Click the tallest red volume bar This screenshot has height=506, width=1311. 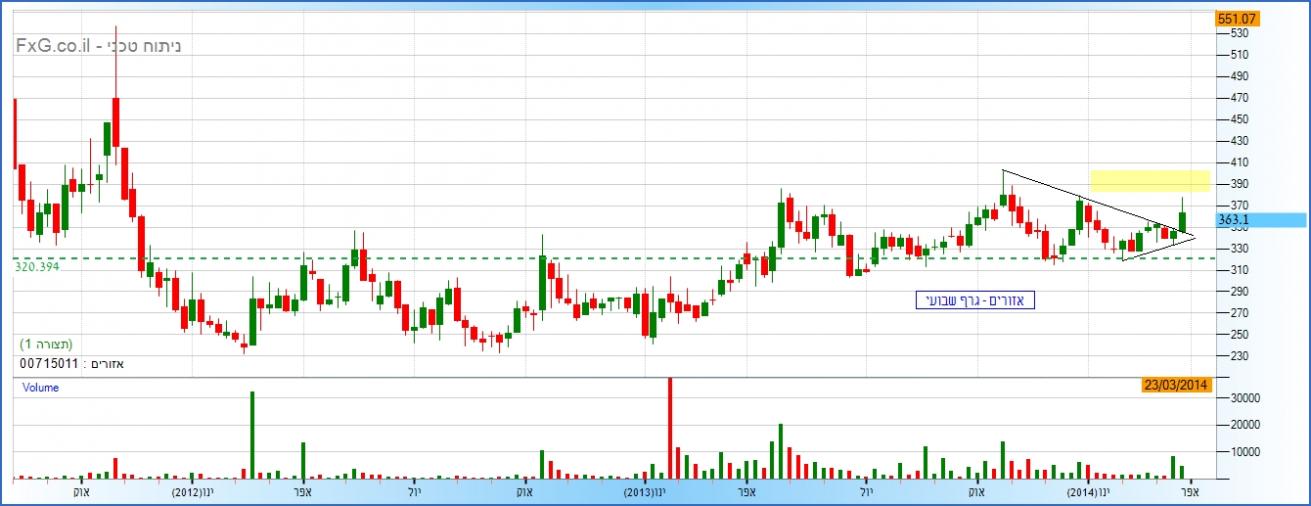pyautogui.click(x=669, y=430)
